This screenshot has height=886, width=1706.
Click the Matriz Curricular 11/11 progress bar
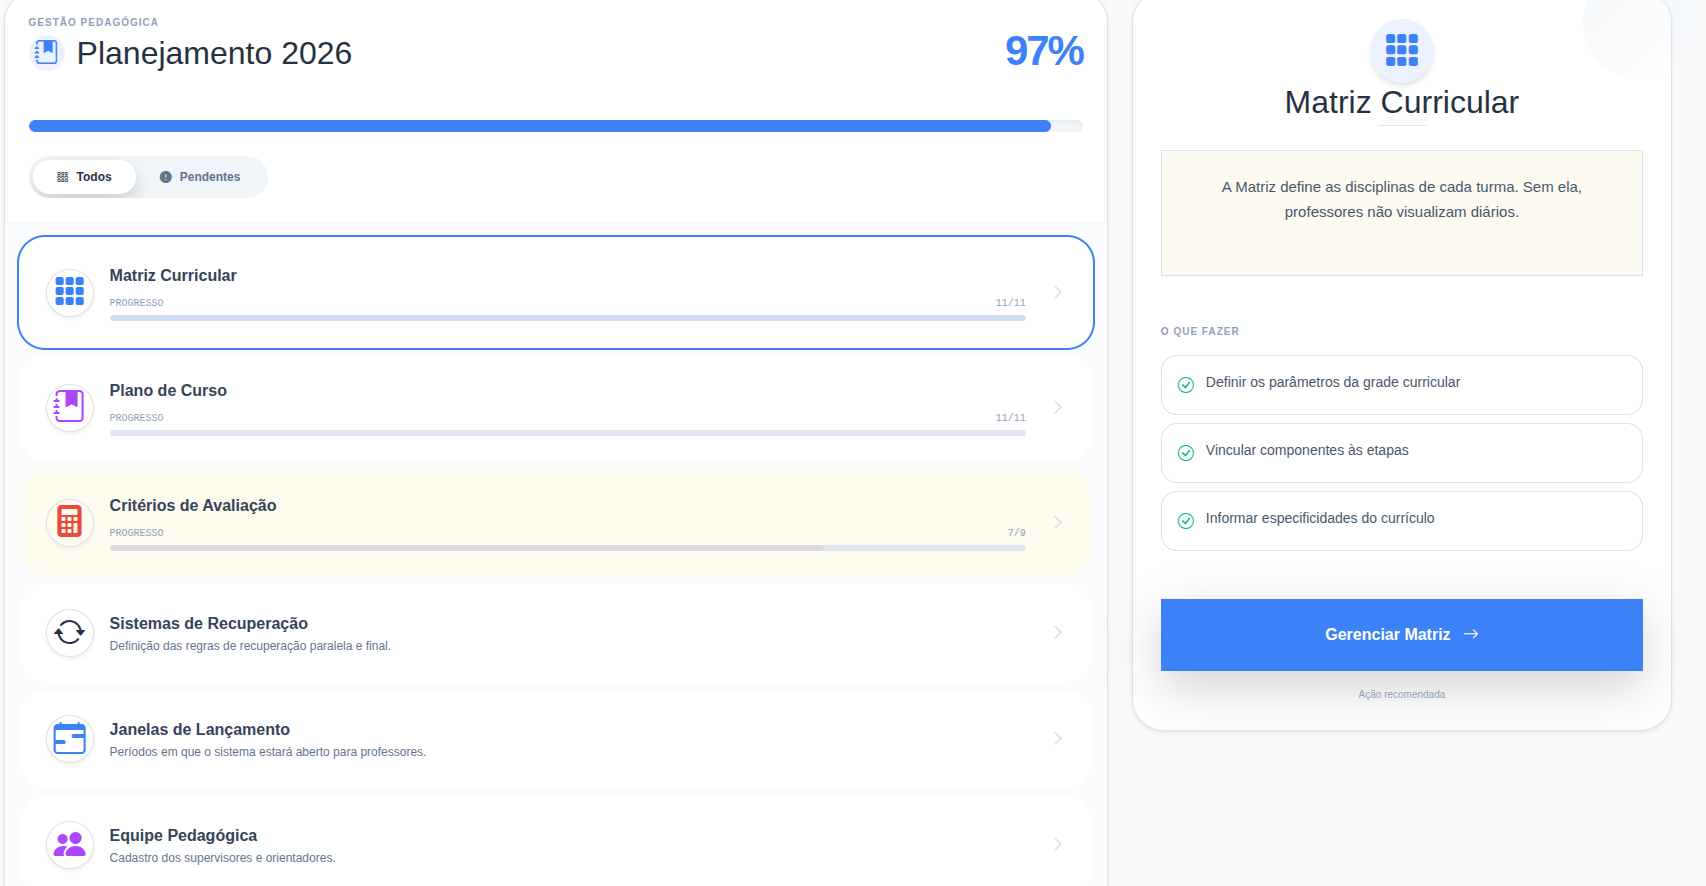click(567, 318)
